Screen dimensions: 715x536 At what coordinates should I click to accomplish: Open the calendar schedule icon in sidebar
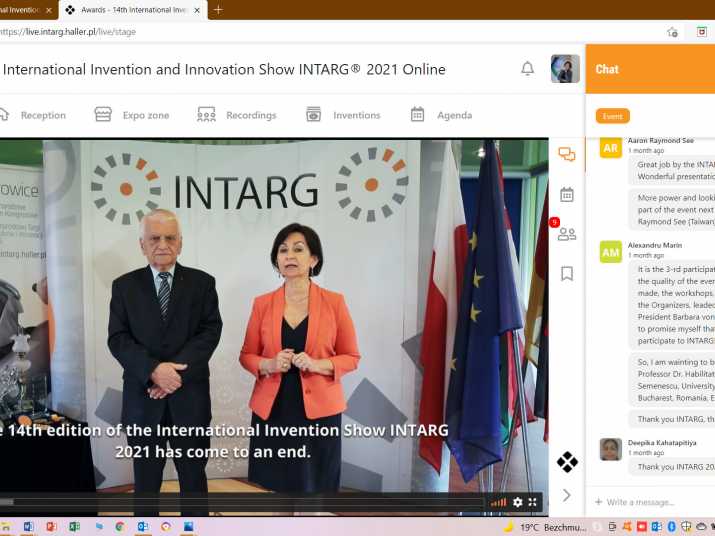click(x=567, y=194)
